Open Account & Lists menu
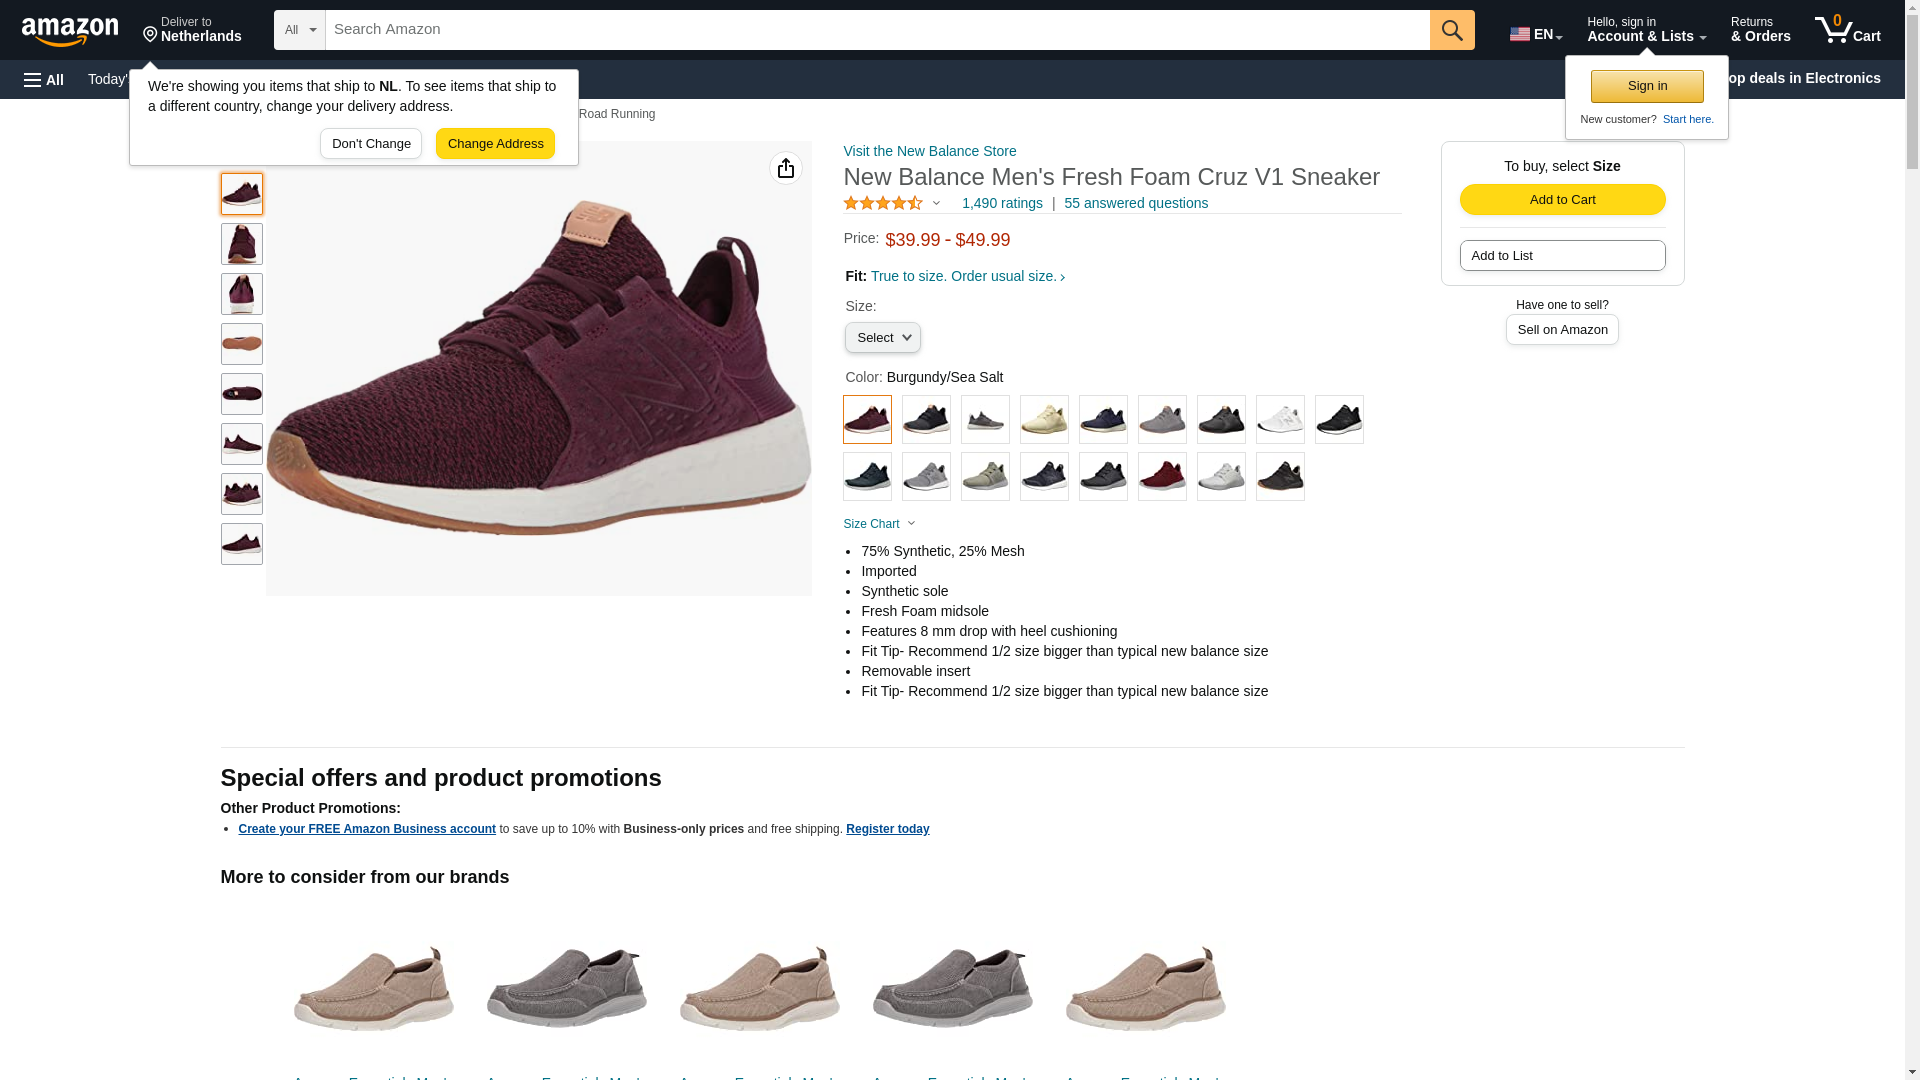1920x1080 pixels. pyautogui.click(x=1646, y=30)
